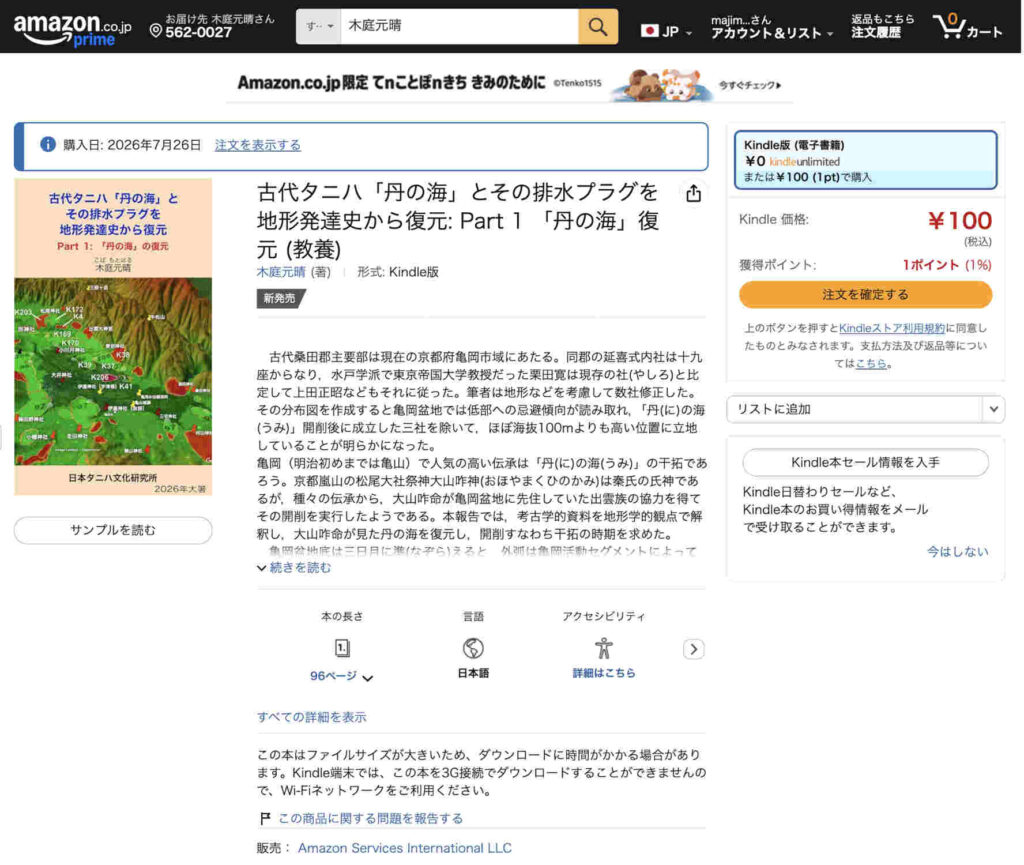Open the search category dropdown
1024x865 pixels.
tap(319, 27)
